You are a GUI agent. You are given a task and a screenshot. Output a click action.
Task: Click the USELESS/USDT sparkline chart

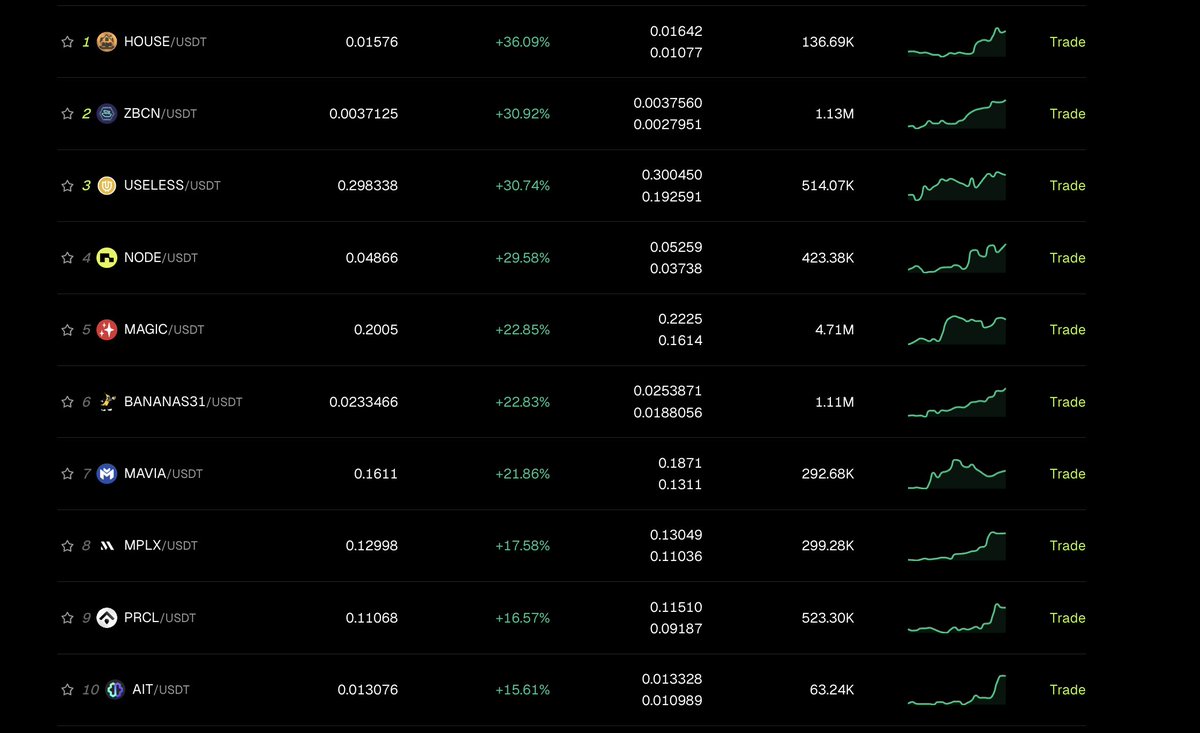(x=957, y=186)
